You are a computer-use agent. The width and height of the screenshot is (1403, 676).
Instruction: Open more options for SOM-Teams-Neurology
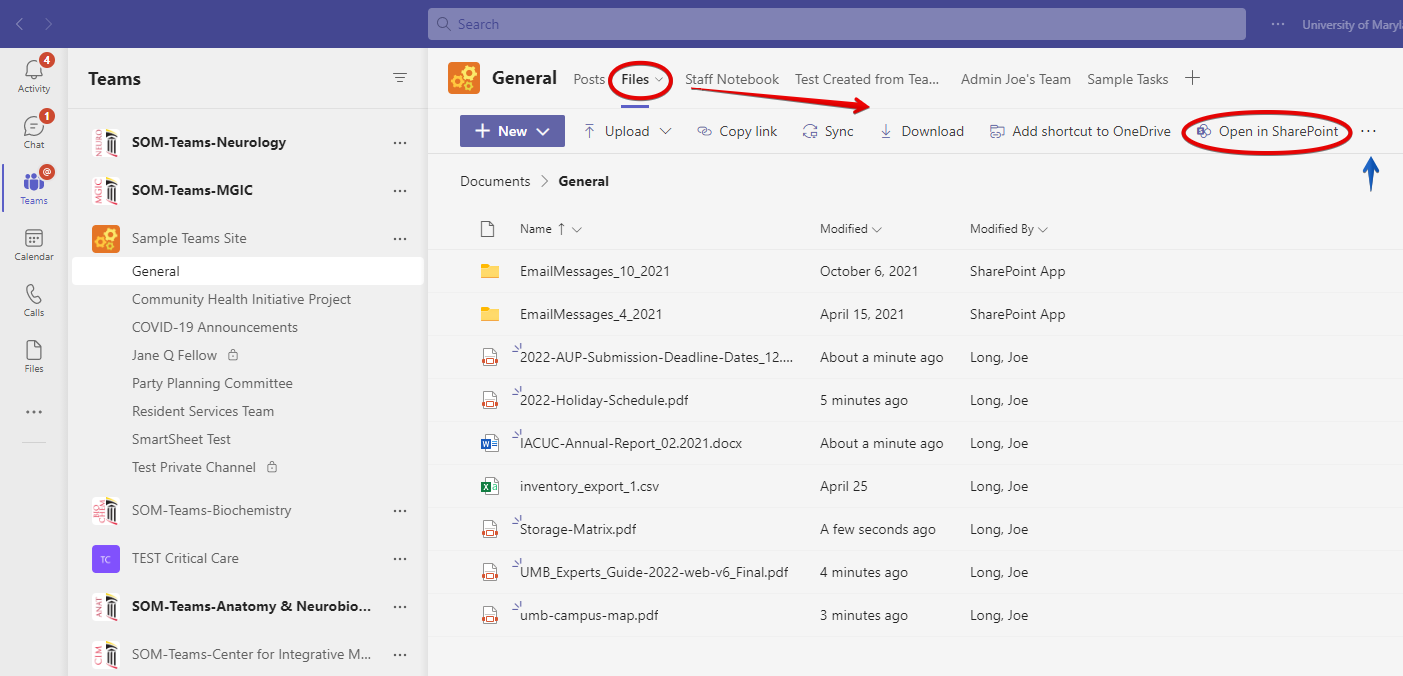(x=400, y=143)
